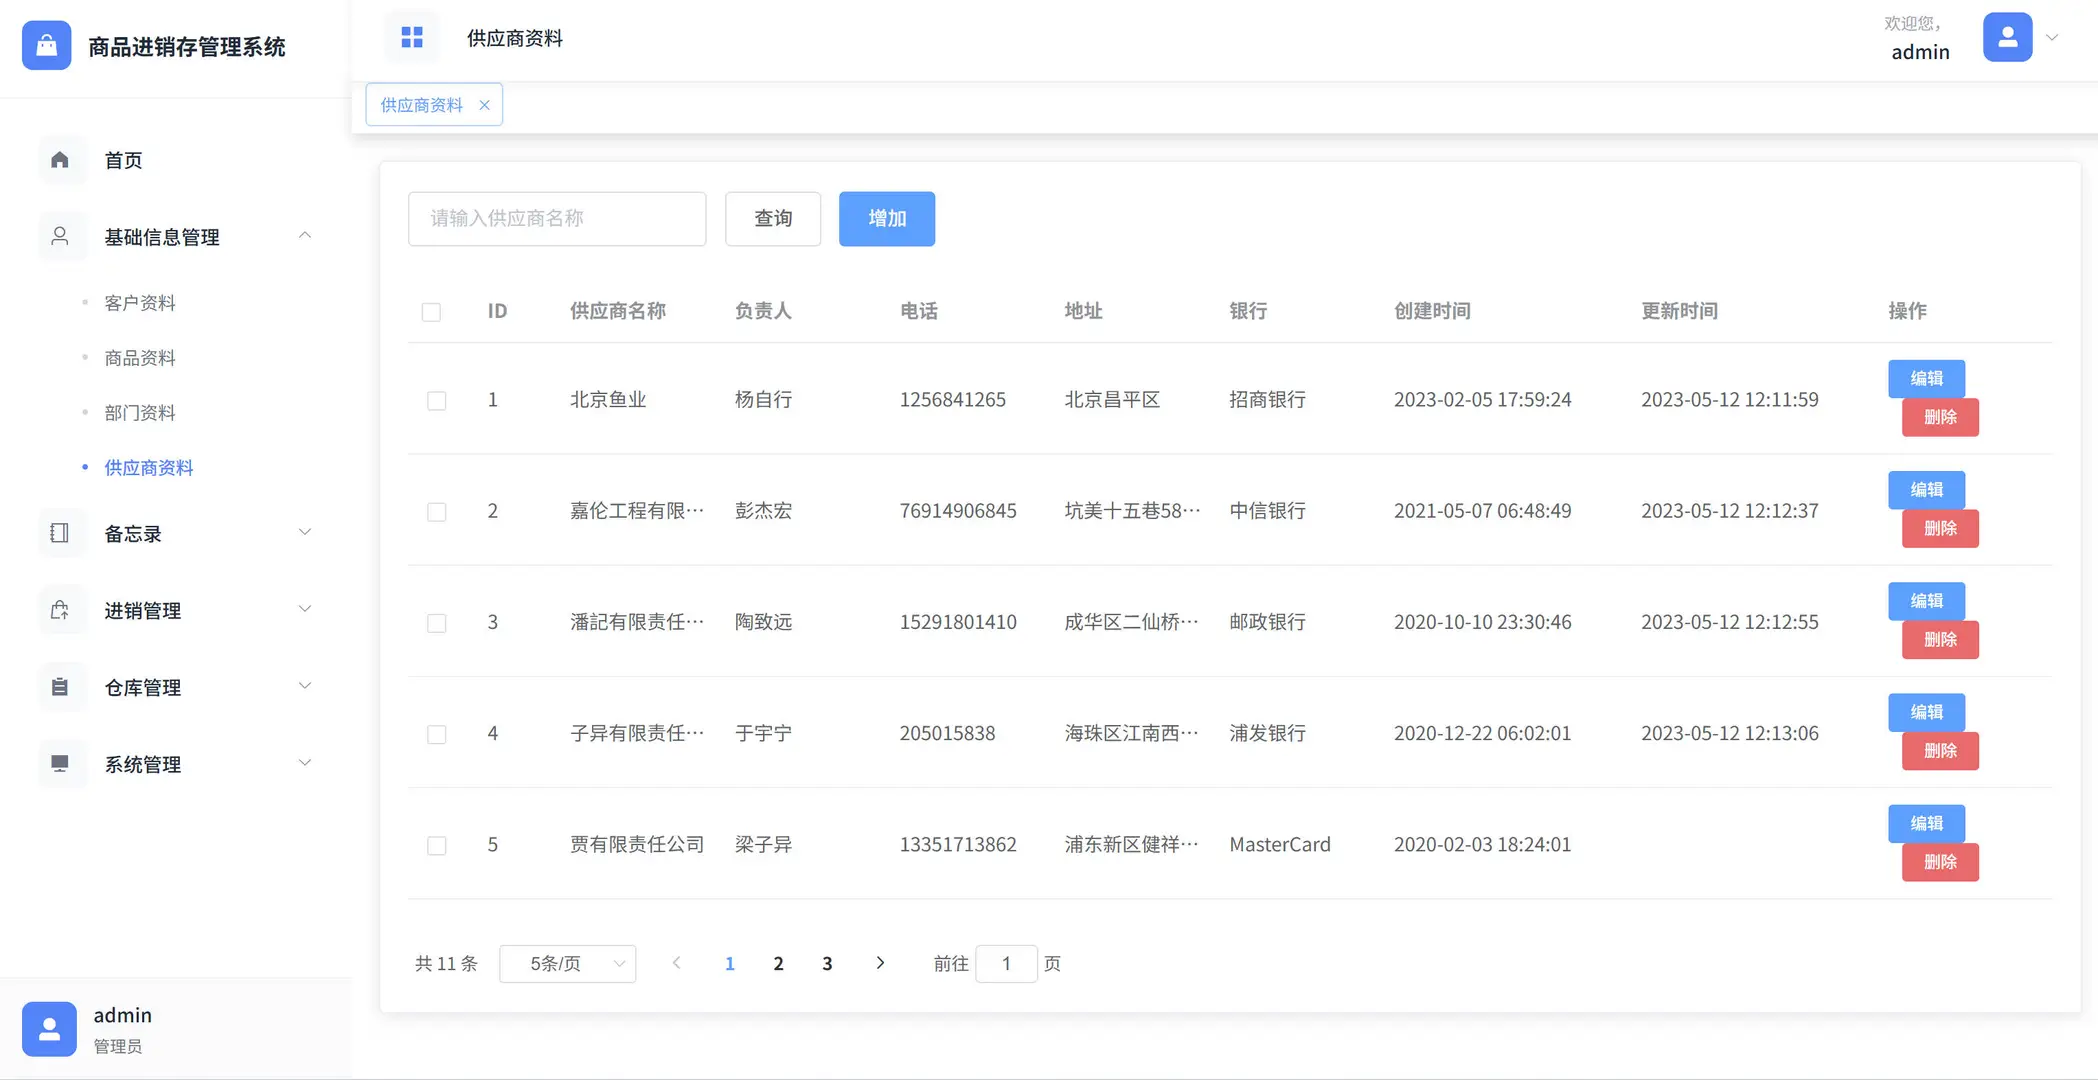The image size is (2098, 1080).
Task: Select 商品资料 in the sidebar menu
Action: [x=139, y=357]
